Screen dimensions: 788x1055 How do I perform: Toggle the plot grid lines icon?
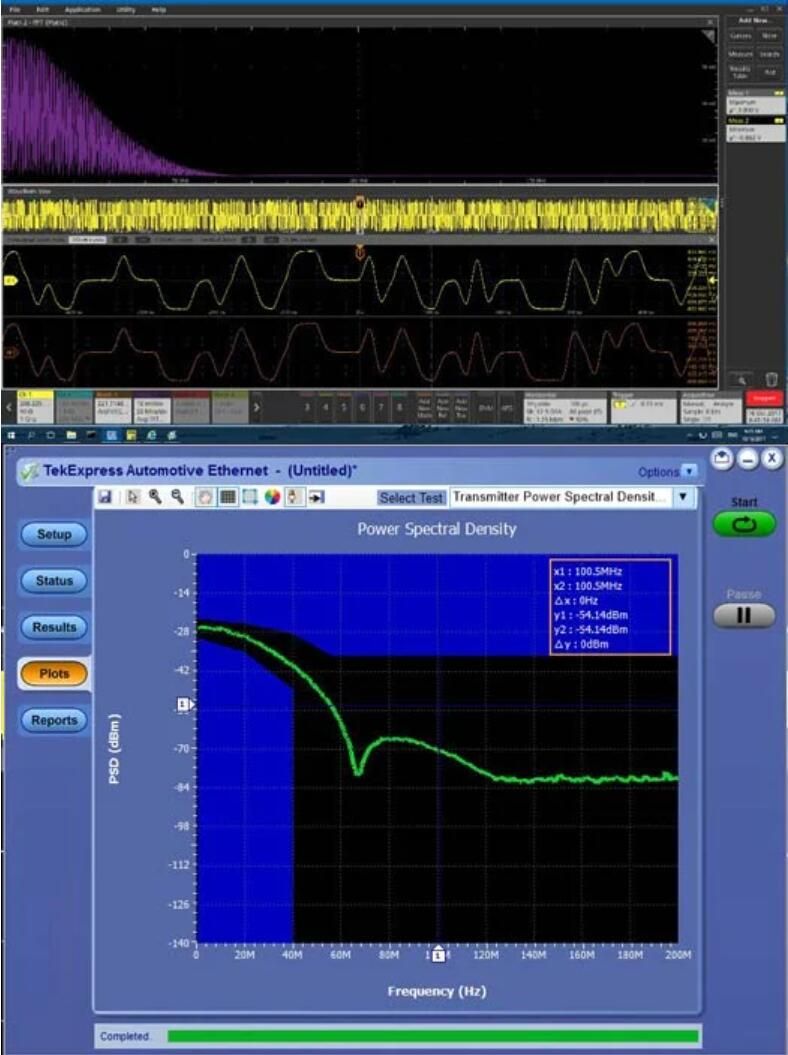click(227, 497)
